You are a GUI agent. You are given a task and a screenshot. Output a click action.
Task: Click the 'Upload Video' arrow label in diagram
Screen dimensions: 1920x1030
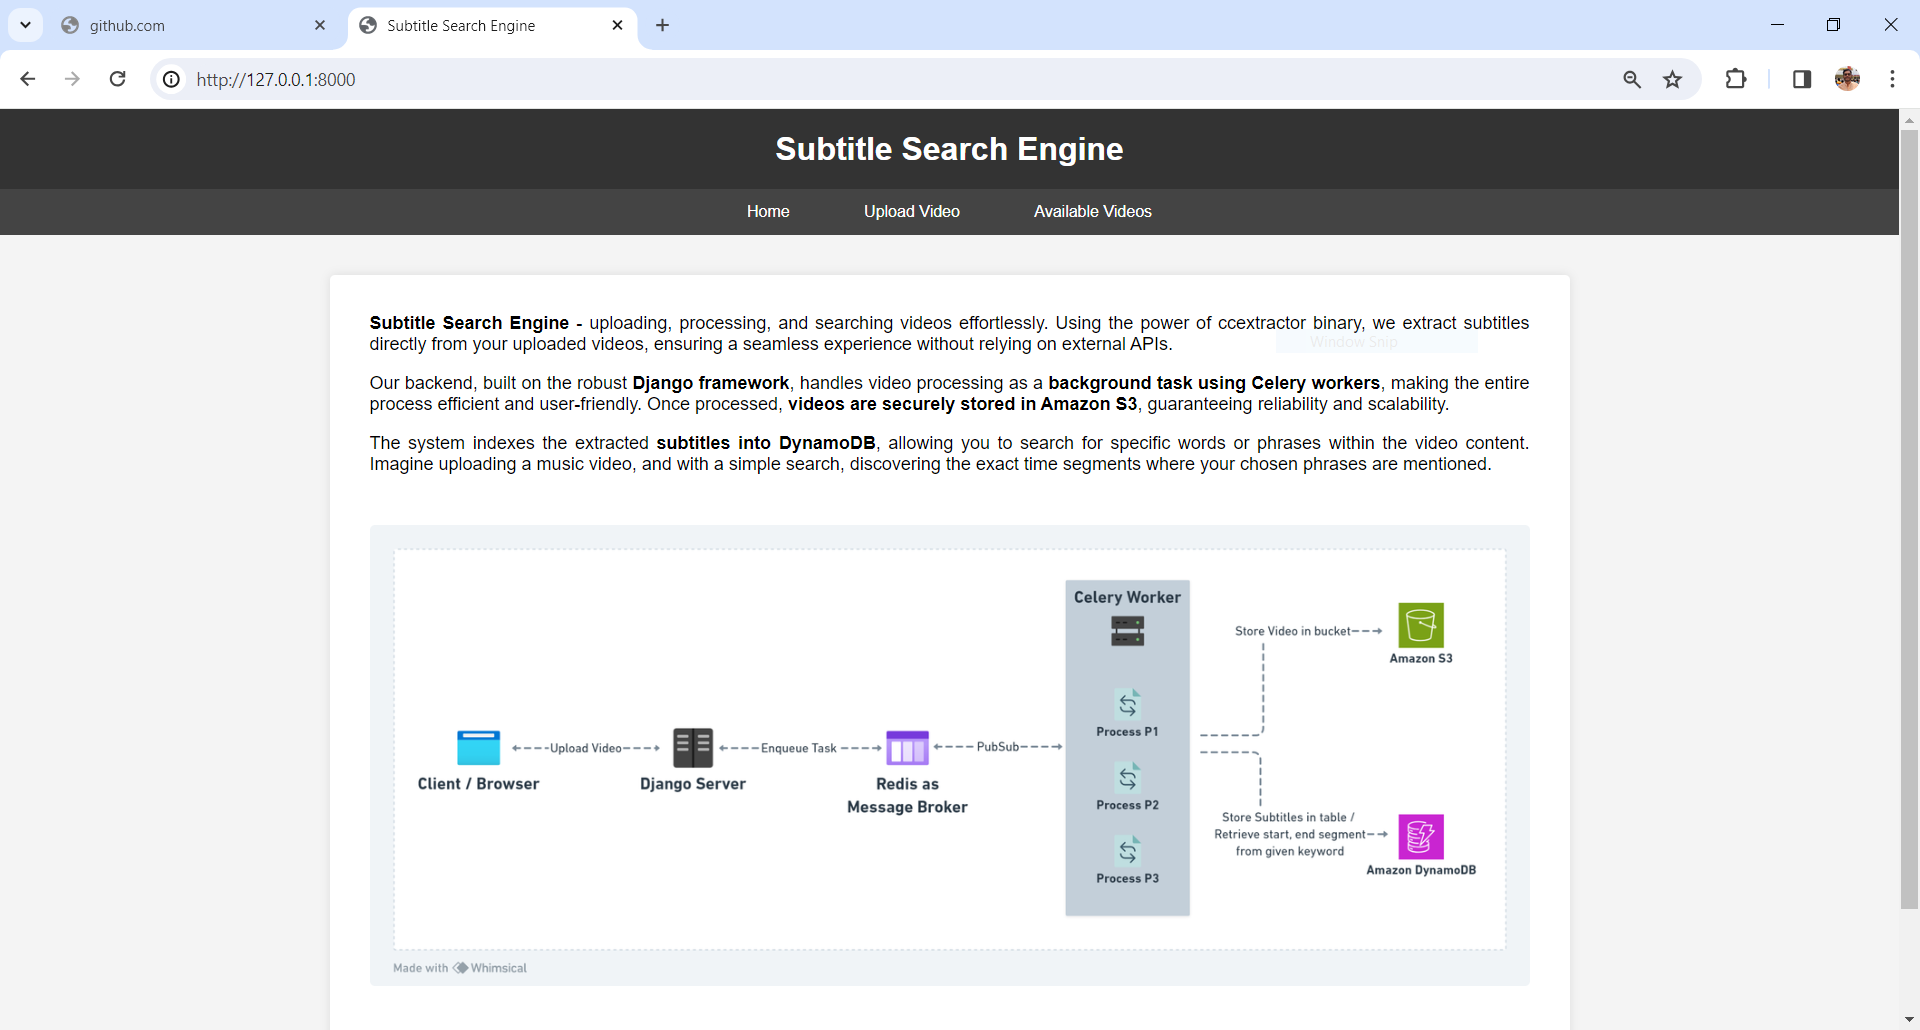586,748
